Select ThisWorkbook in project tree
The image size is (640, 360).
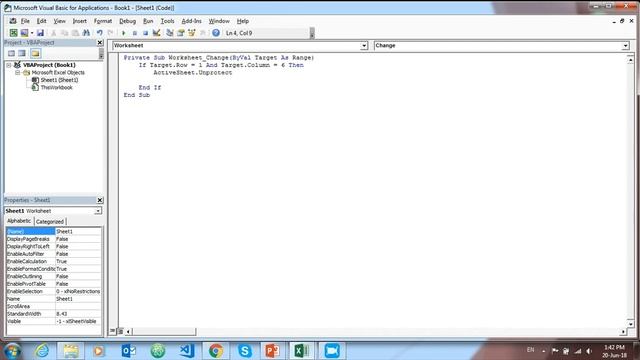point(56,87)
